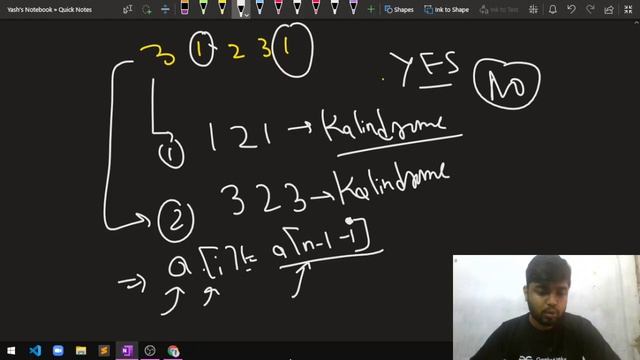
Task: Open the Windows Start menu
Action: click(11, 351)
